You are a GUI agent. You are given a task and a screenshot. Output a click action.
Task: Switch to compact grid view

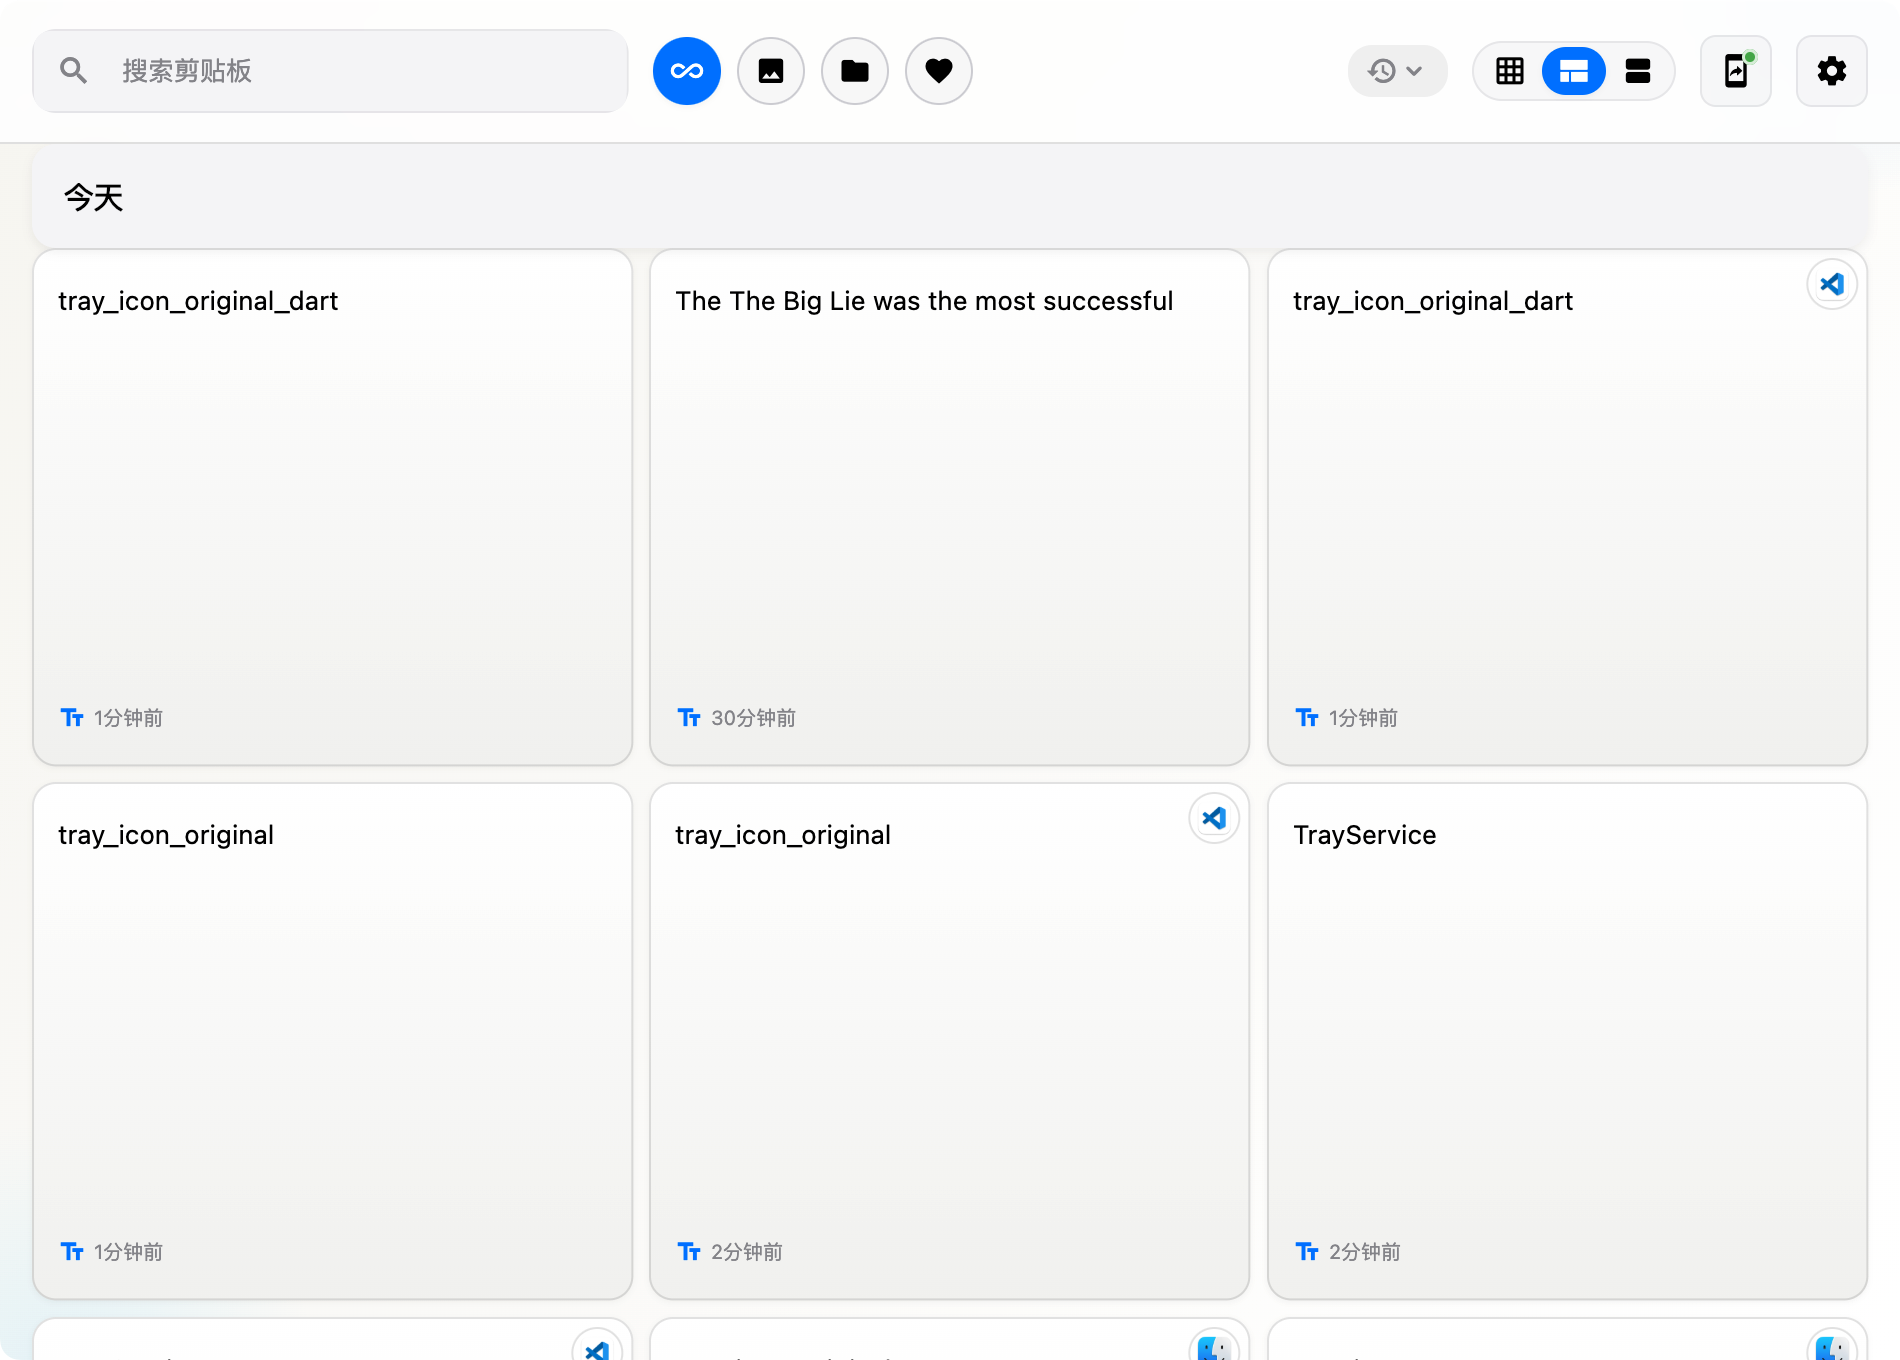pyautogui.click(x=1510, y=71)
